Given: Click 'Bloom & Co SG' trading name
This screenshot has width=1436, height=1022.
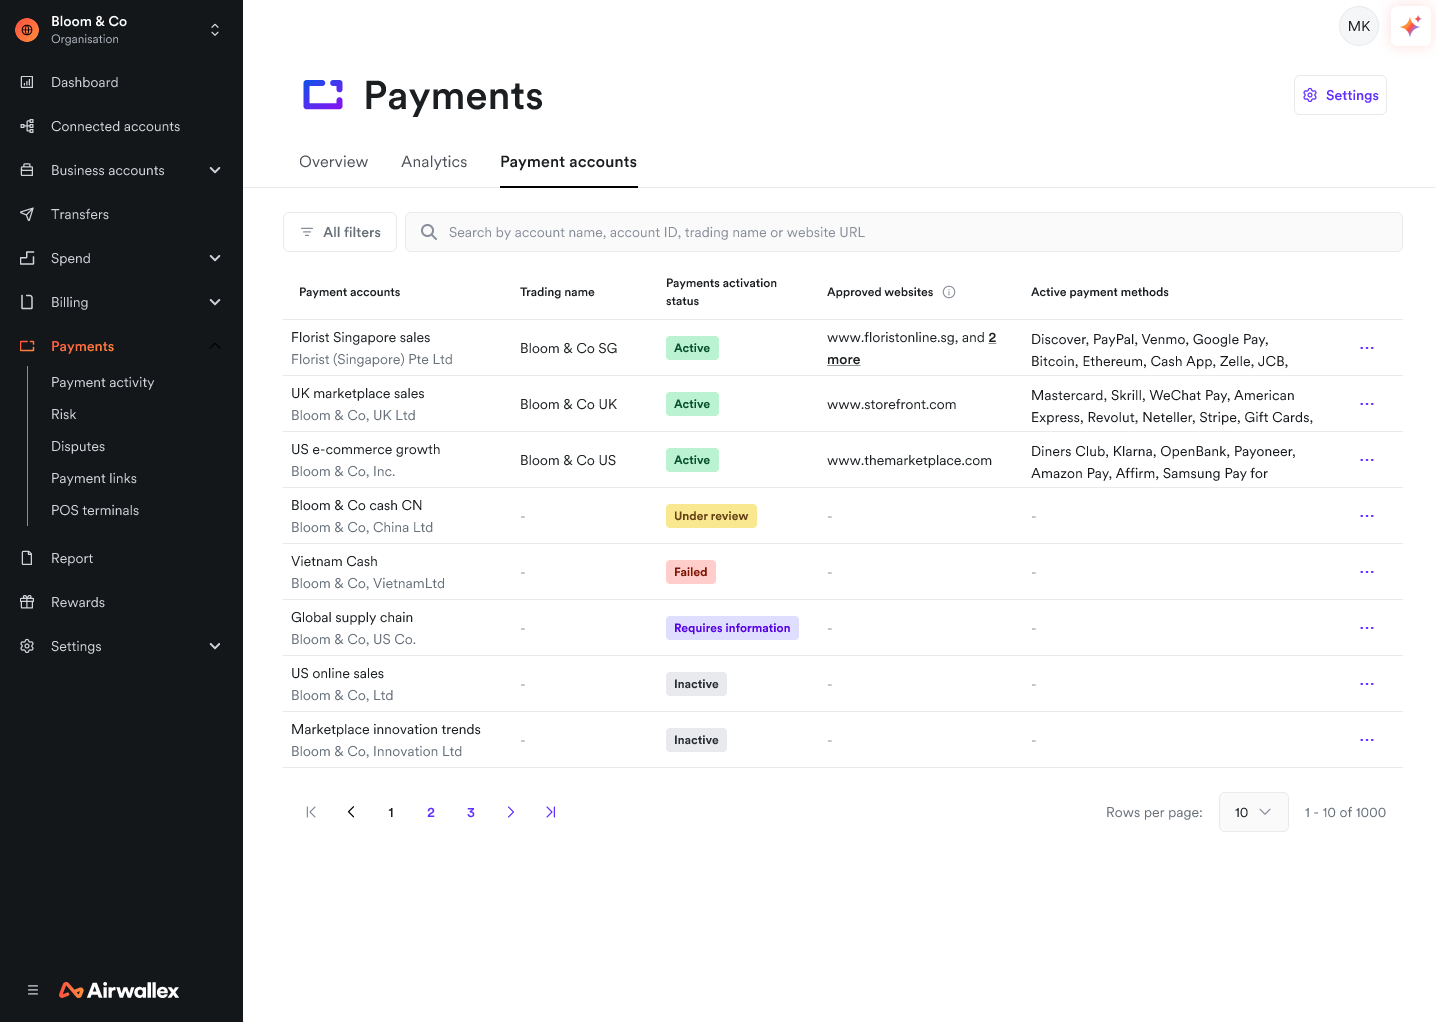Looking at the screenshot, I should pos(569,348).
